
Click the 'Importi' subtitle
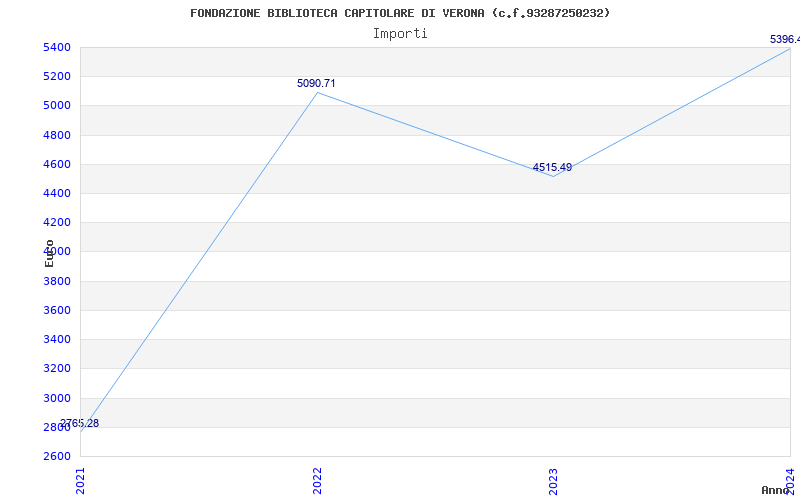click(400, 34)
